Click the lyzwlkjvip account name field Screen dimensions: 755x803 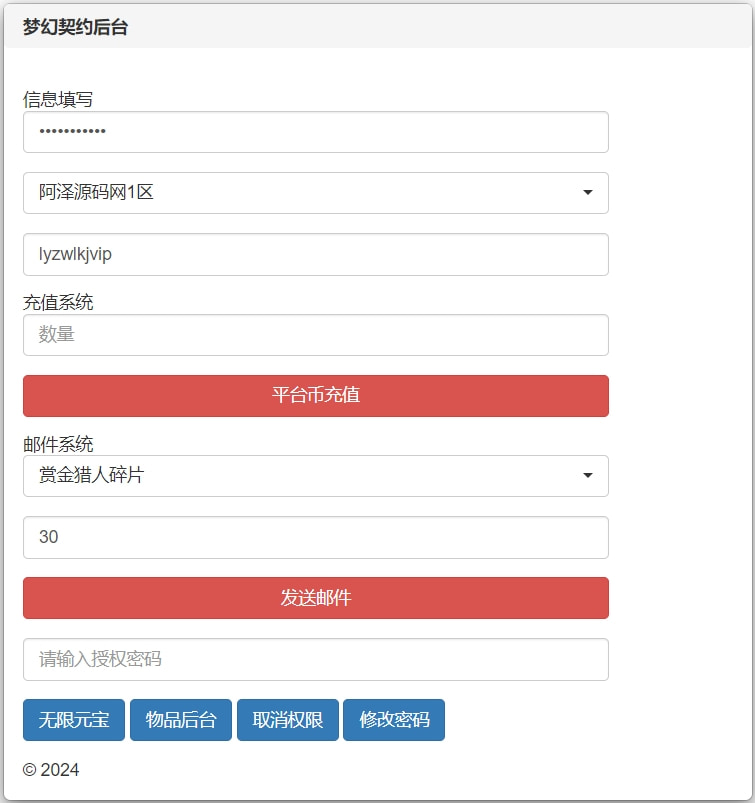[x=315, y=254]
